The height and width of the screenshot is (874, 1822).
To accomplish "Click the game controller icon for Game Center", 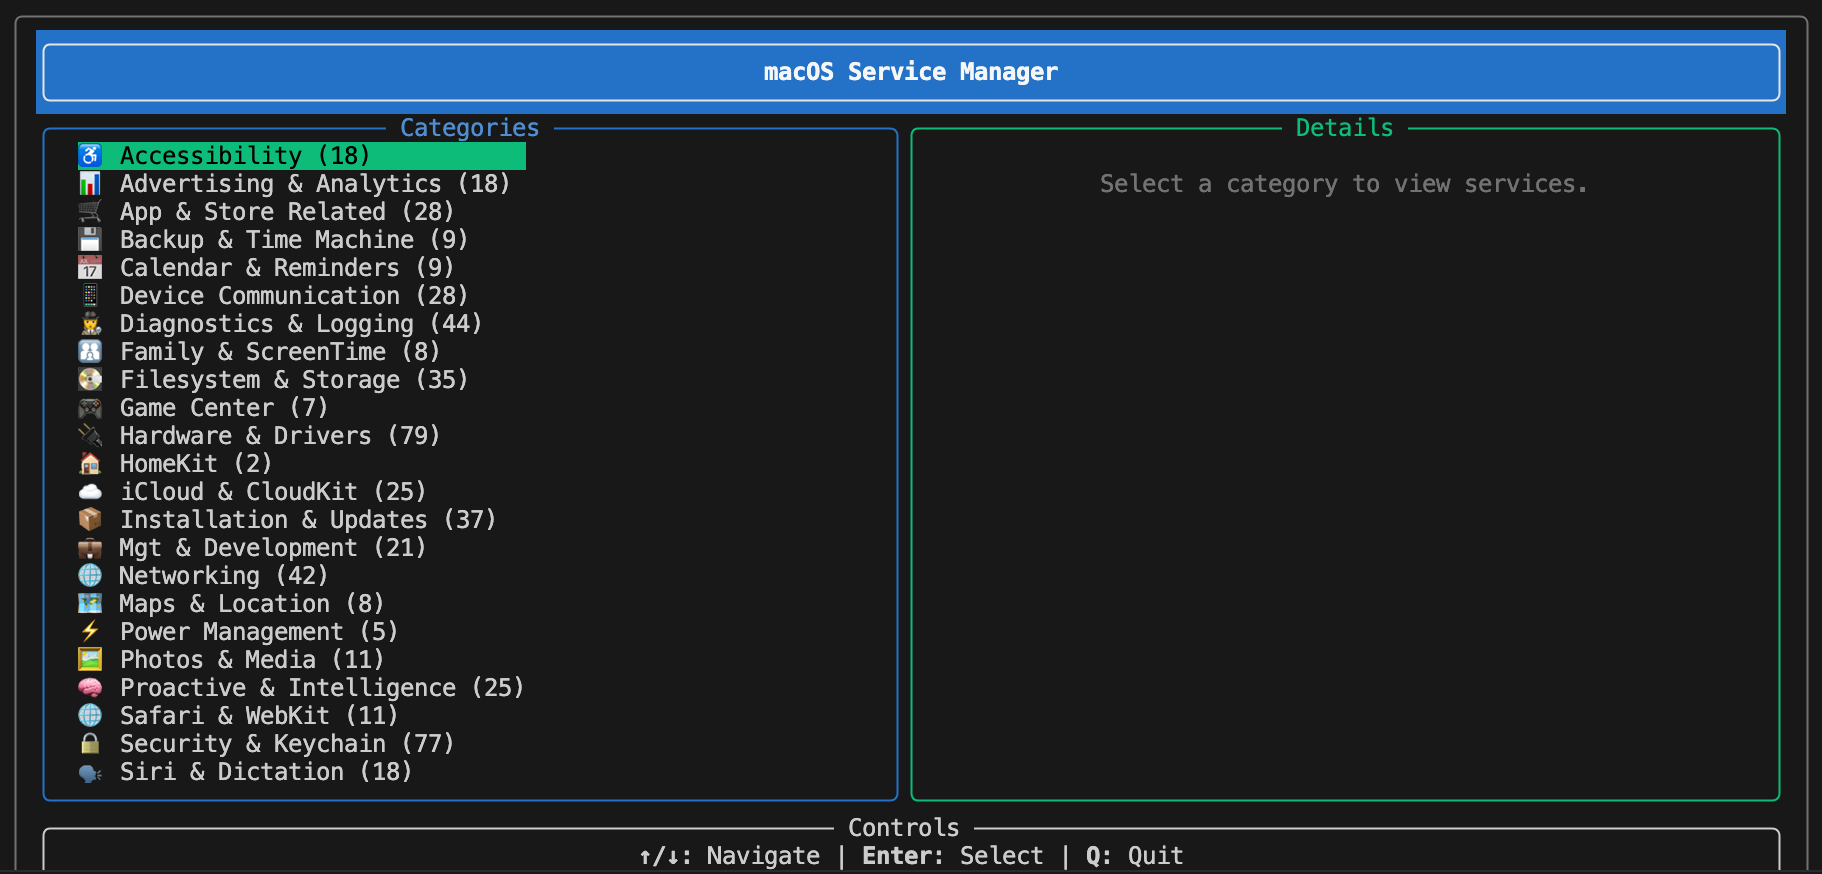I will (x=90, y=407).
